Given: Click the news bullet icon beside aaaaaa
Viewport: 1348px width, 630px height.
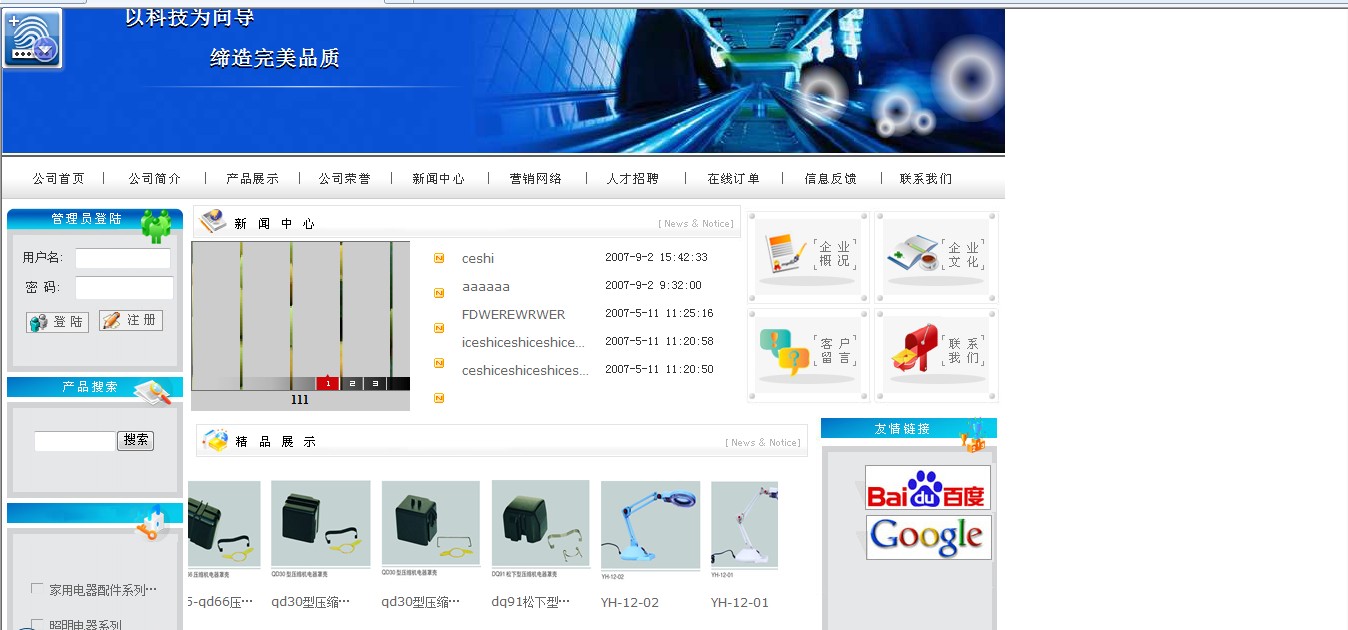Looking at the screenshot, I should click(x=439, y=293).
